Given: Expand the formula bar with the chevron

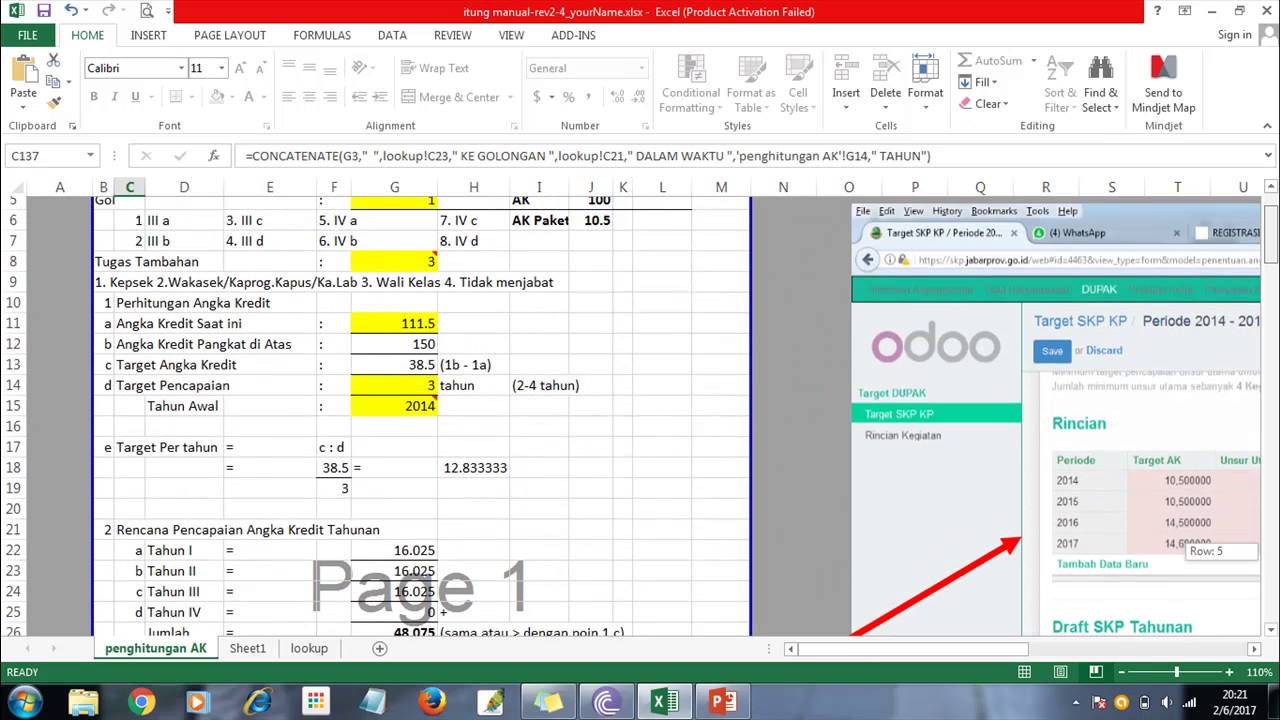Looking at the screenshot, I should [x=1268, y=156].
